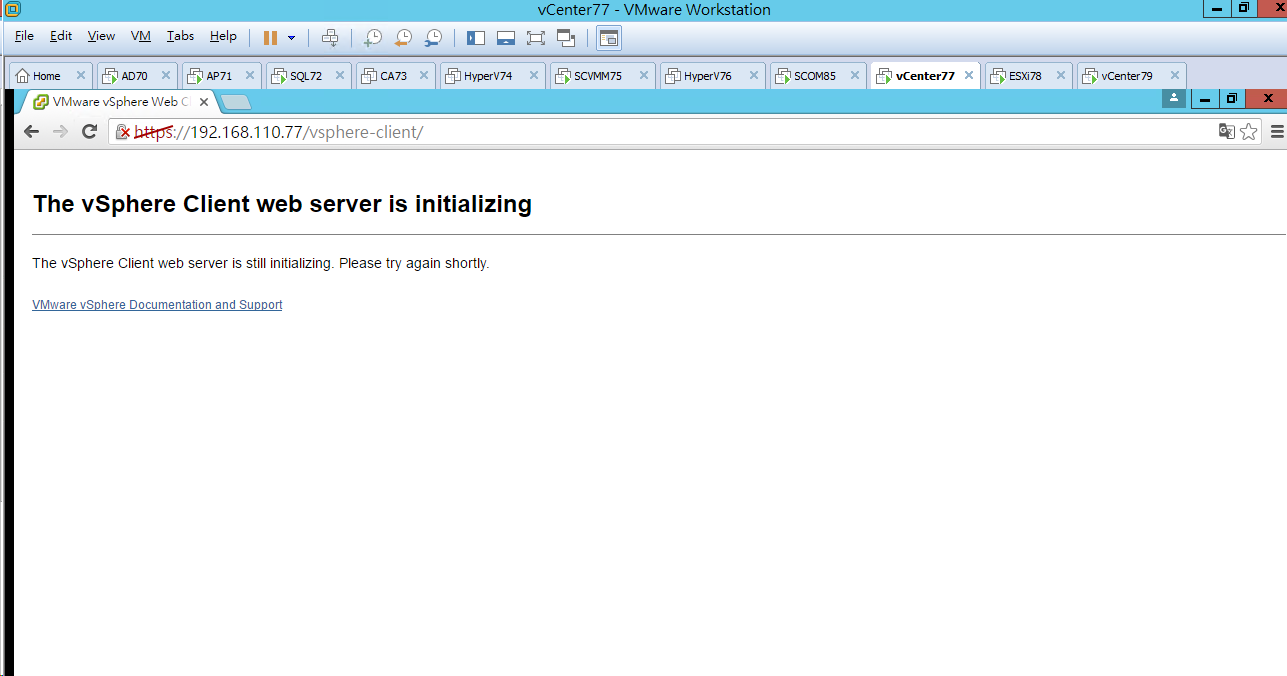This screenshot has width=1287, height=676.
Task: Minimize the Chrome browser window
Action: [1205, 98]
